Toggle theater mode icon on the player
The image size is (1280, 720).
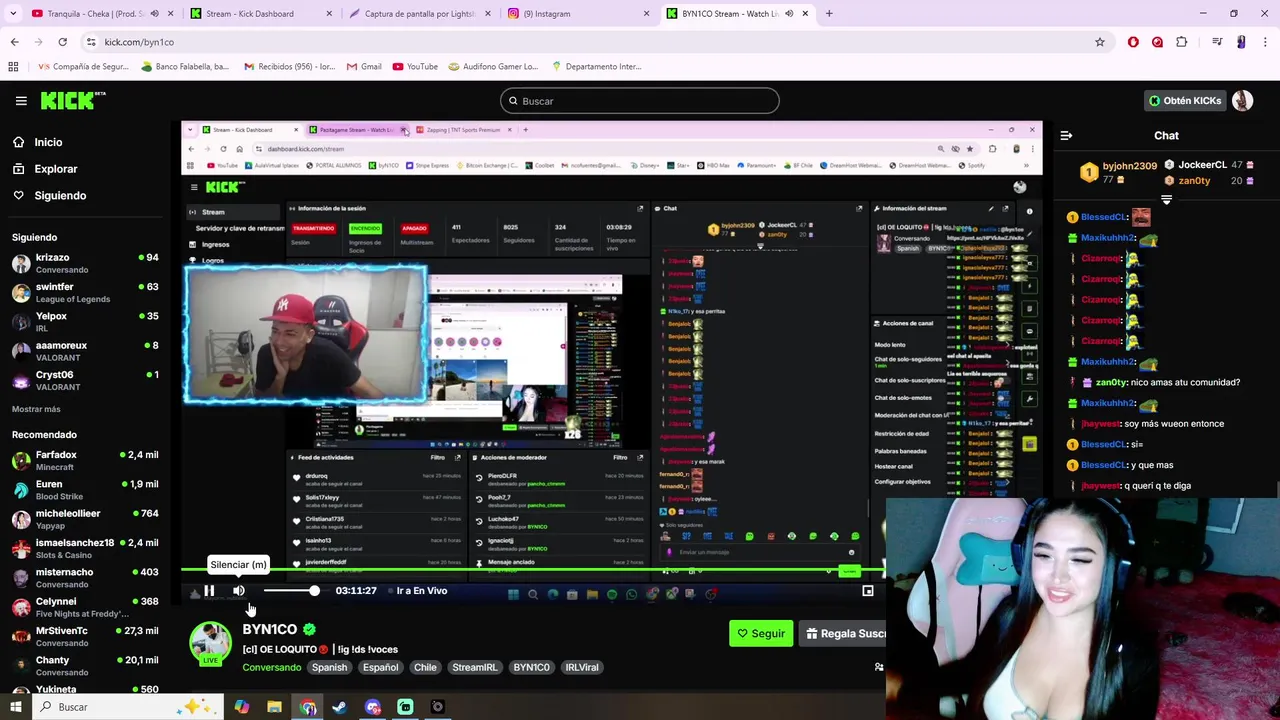[868, 591]
